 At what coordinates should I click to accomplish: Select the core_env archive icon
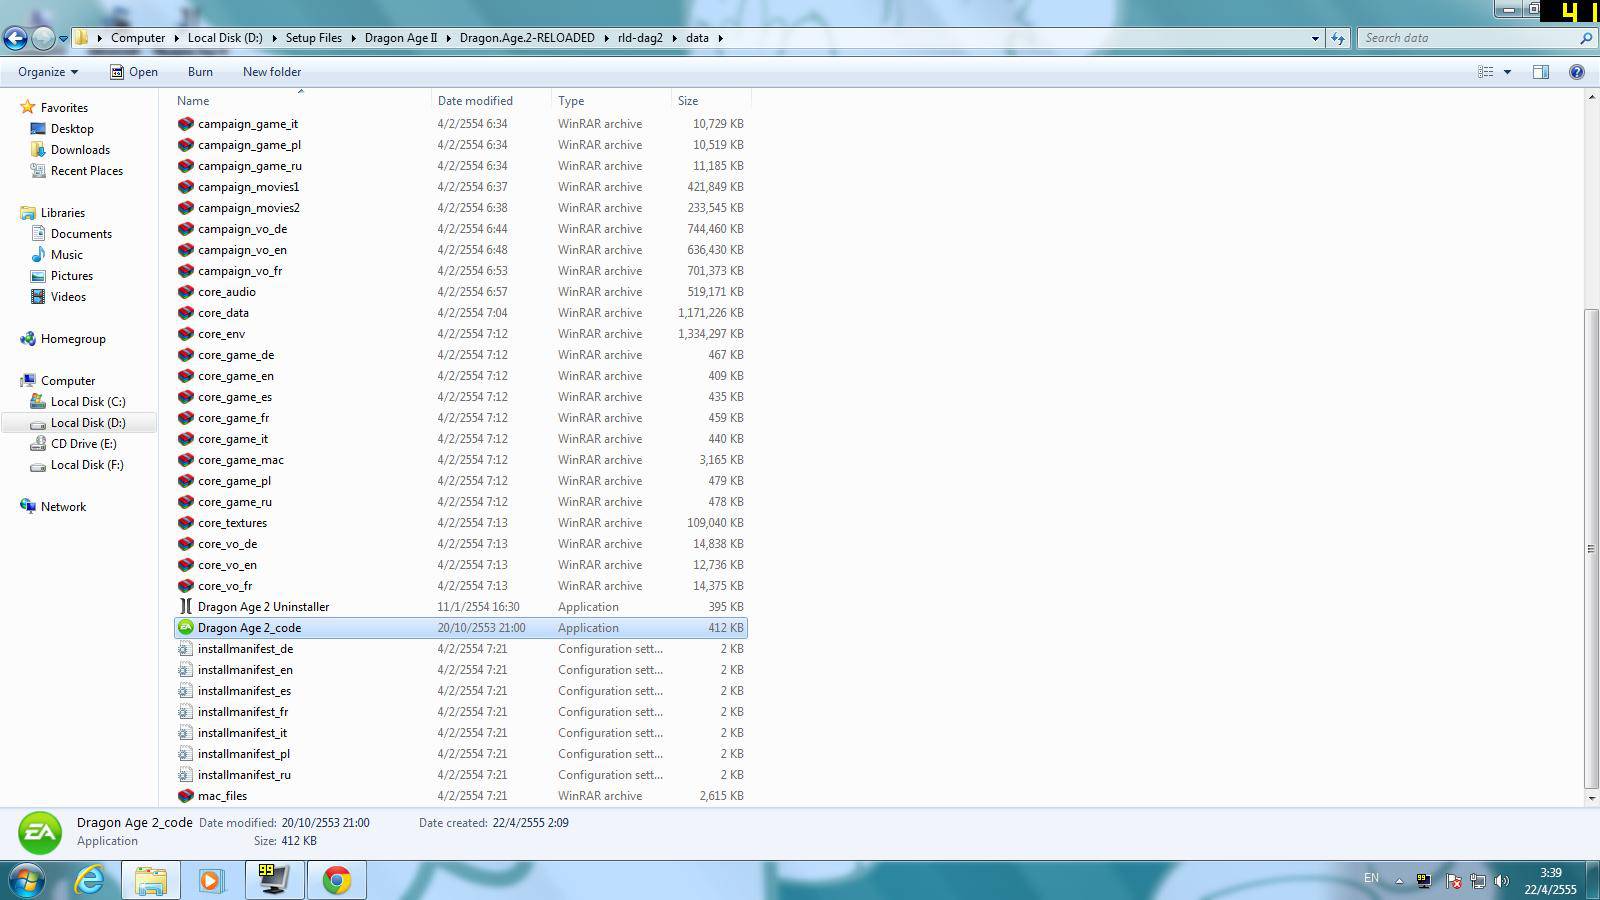click(185, 334)
